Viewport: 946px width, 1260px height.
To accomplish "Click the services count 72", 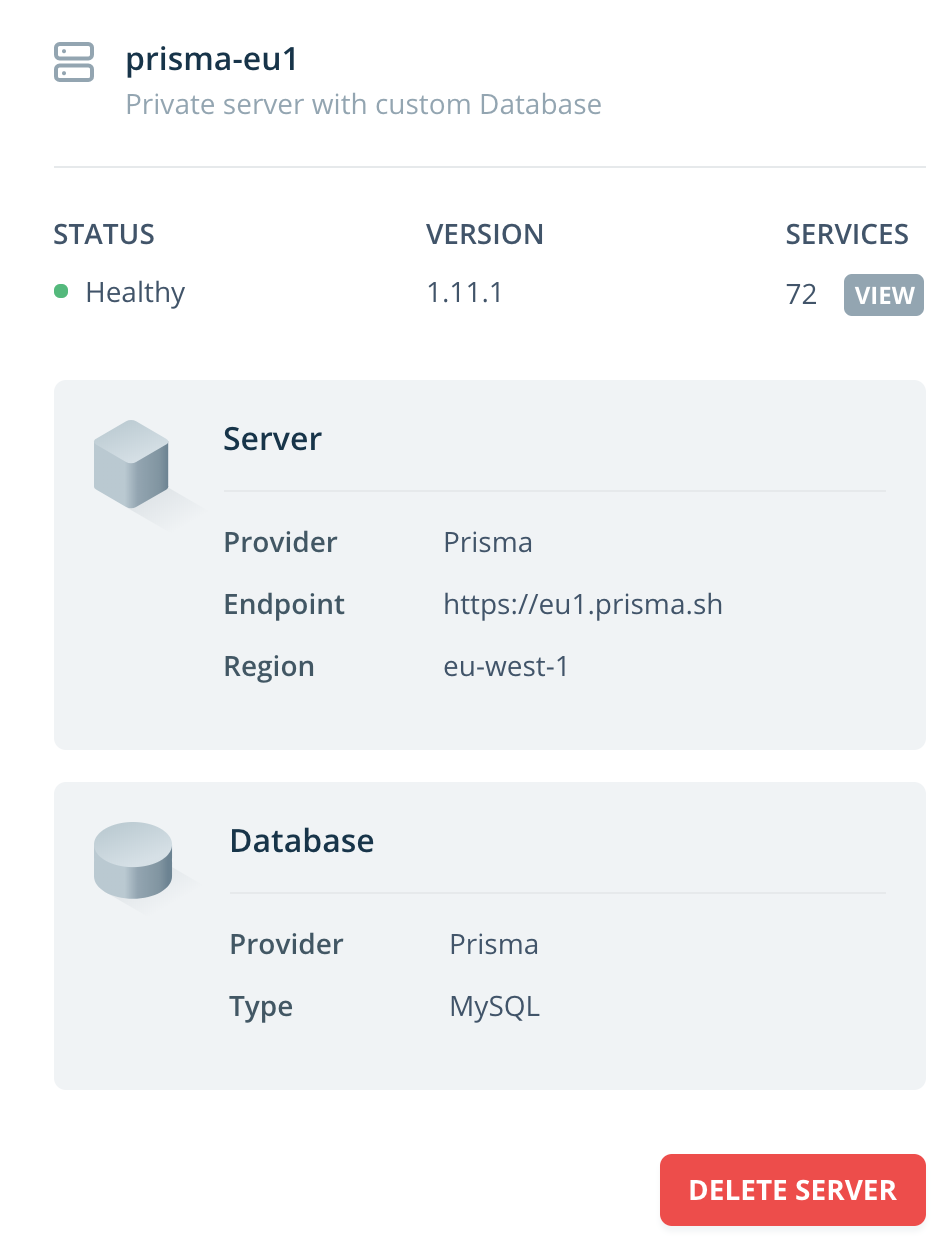I will (802, 292).
